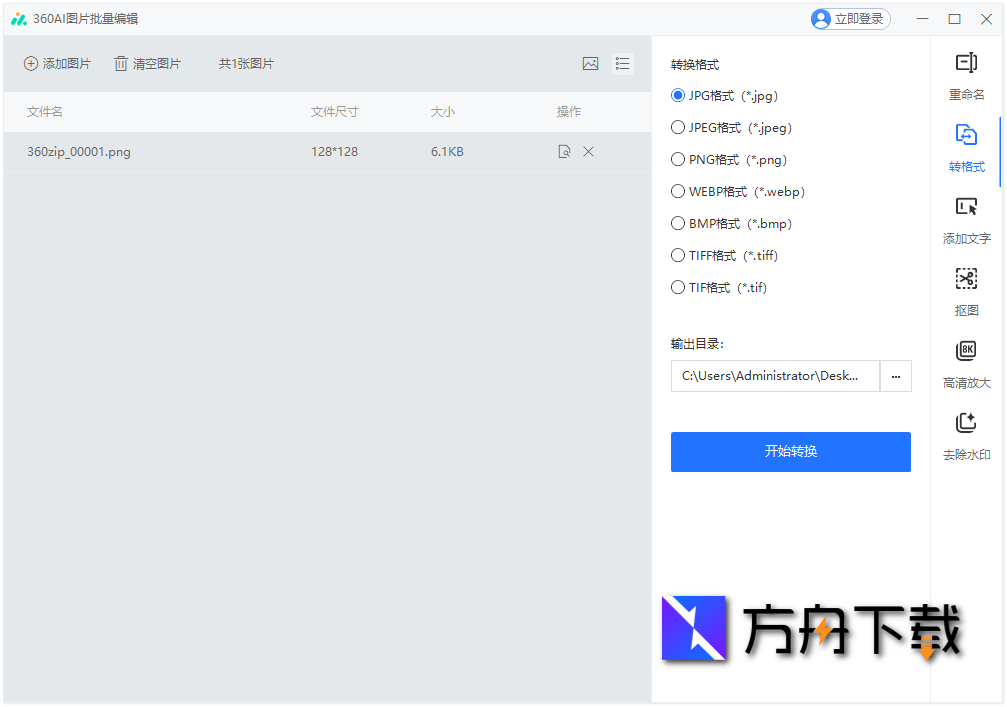Click 添加图片 to add images

(x=57, y=62)
